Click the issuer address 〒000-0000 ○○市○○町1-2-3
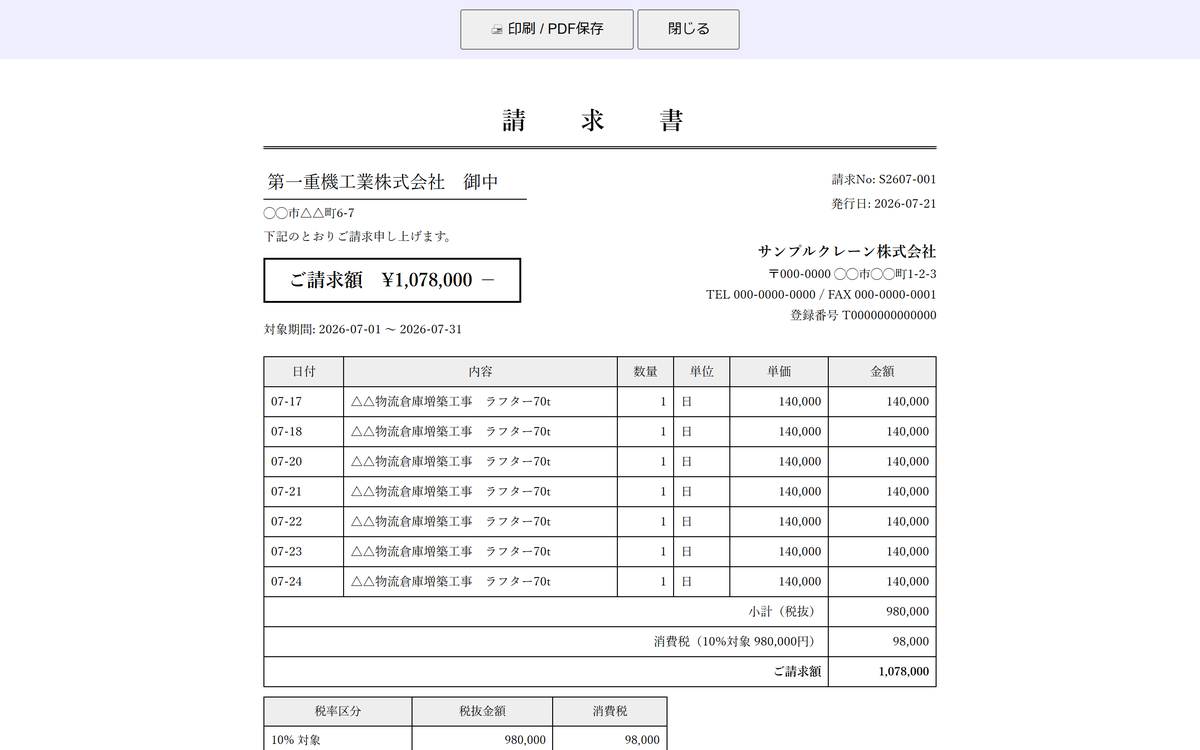 click(x=852, y=274)
